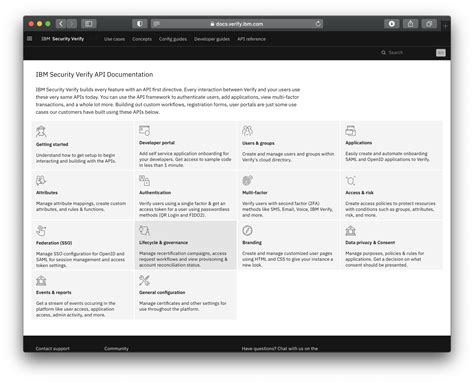Click the 'IBM Security Verify API Documentation' heading

point(94,74)
